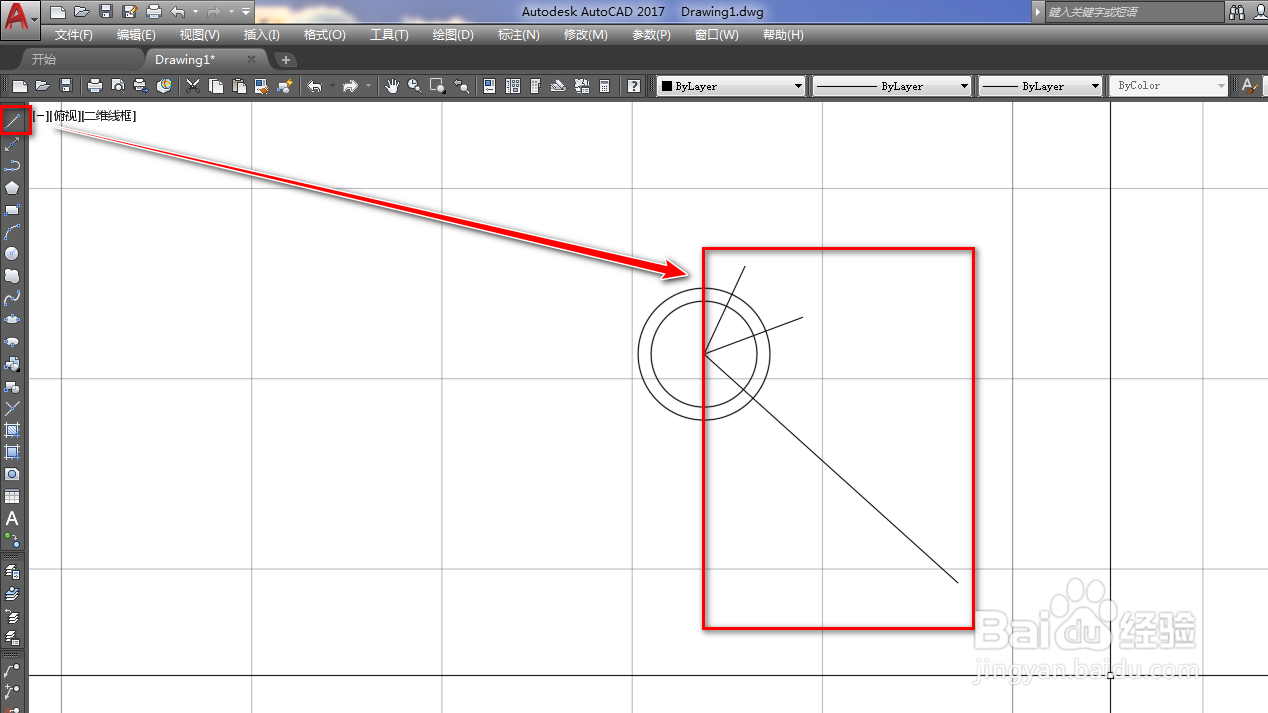Click the binoculars search icon
This screenshot has width=1268, height=713.
[x=1238, y=12]
